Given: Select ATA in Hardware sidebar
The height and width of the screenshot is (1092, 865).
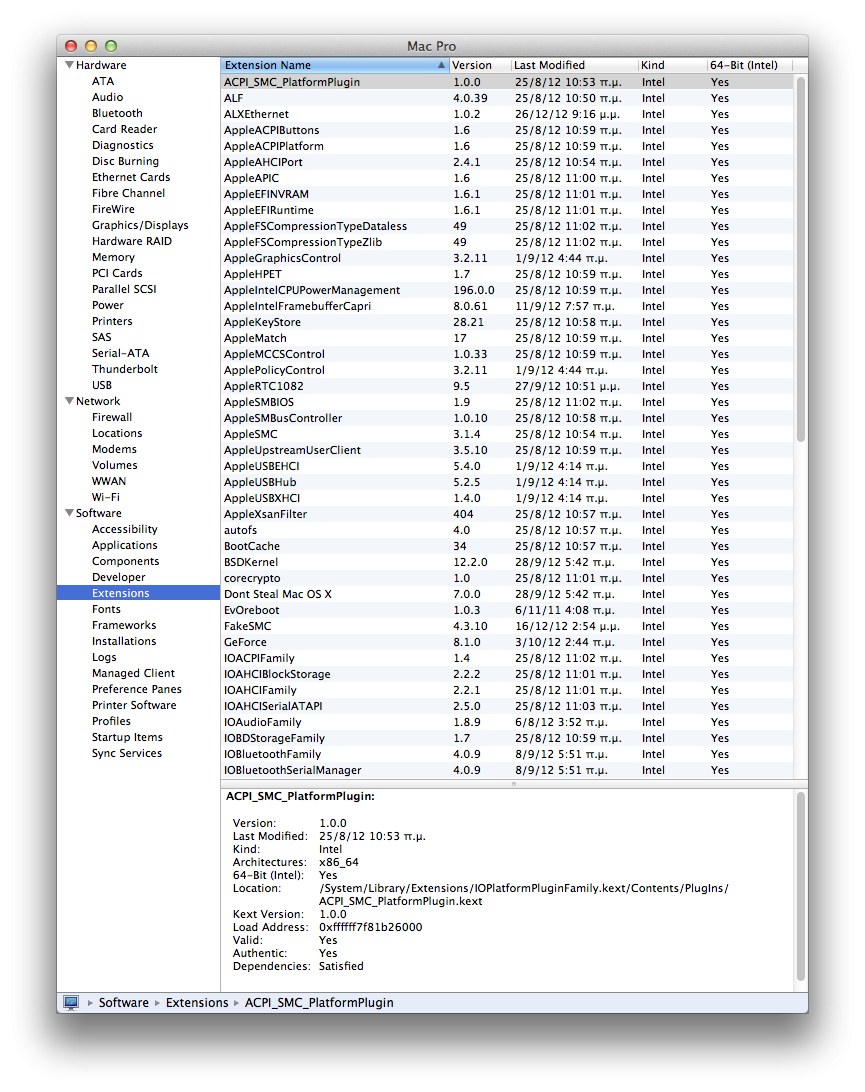Looking at the screenshot, I should pyautogui.click(x=103, y=81).
